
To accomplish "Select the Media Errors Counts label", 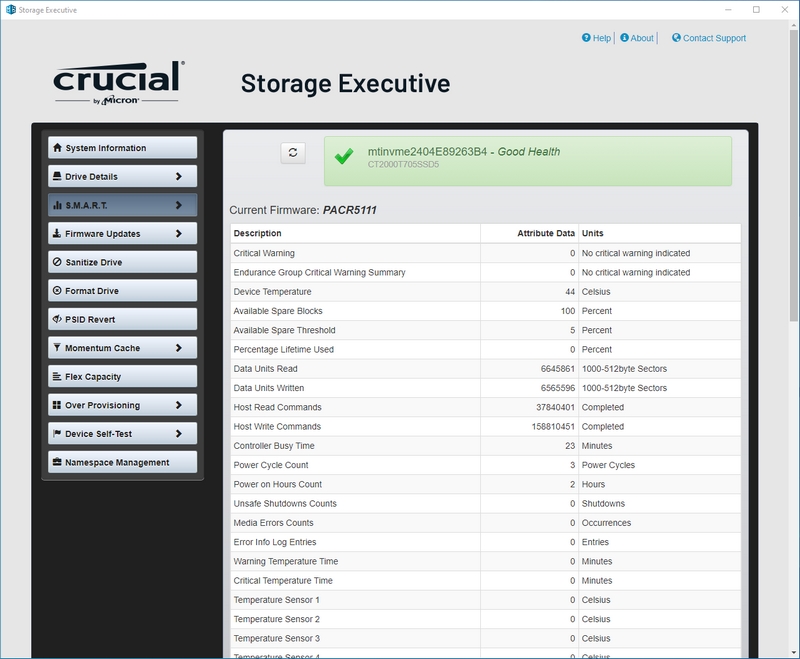I will (x=273, y=523).
